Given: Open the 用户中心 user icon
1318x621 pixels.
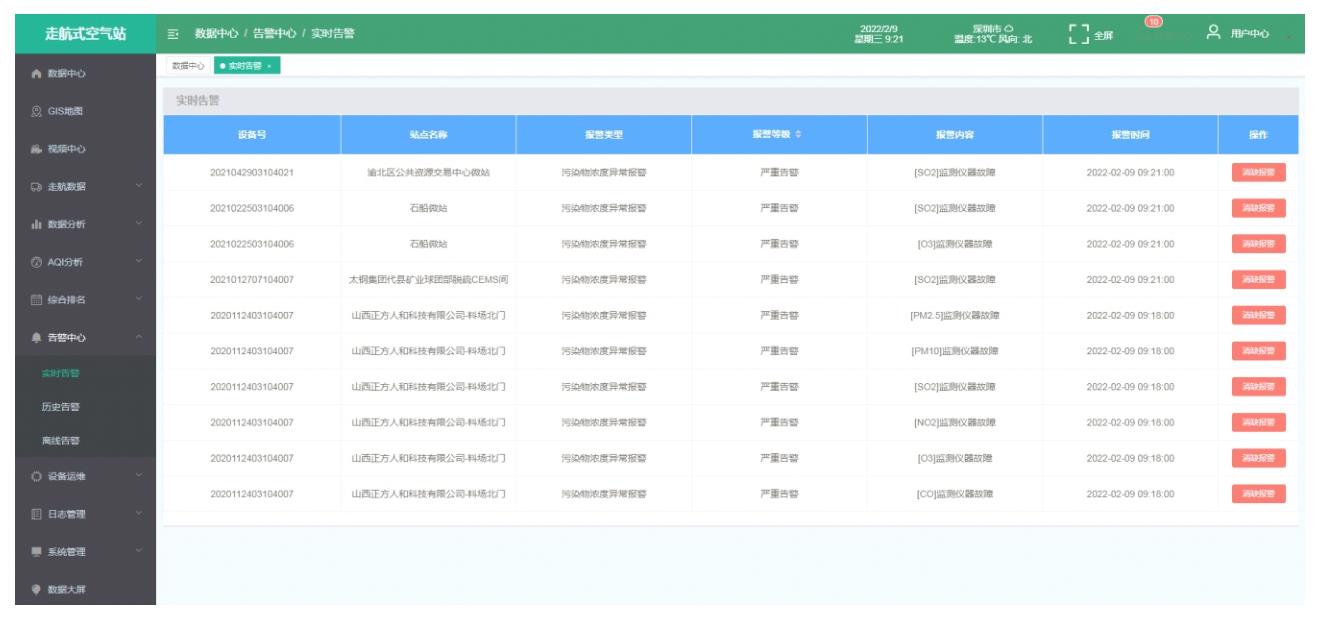Looking at the screenshot, I should (x=1213, y=34).
